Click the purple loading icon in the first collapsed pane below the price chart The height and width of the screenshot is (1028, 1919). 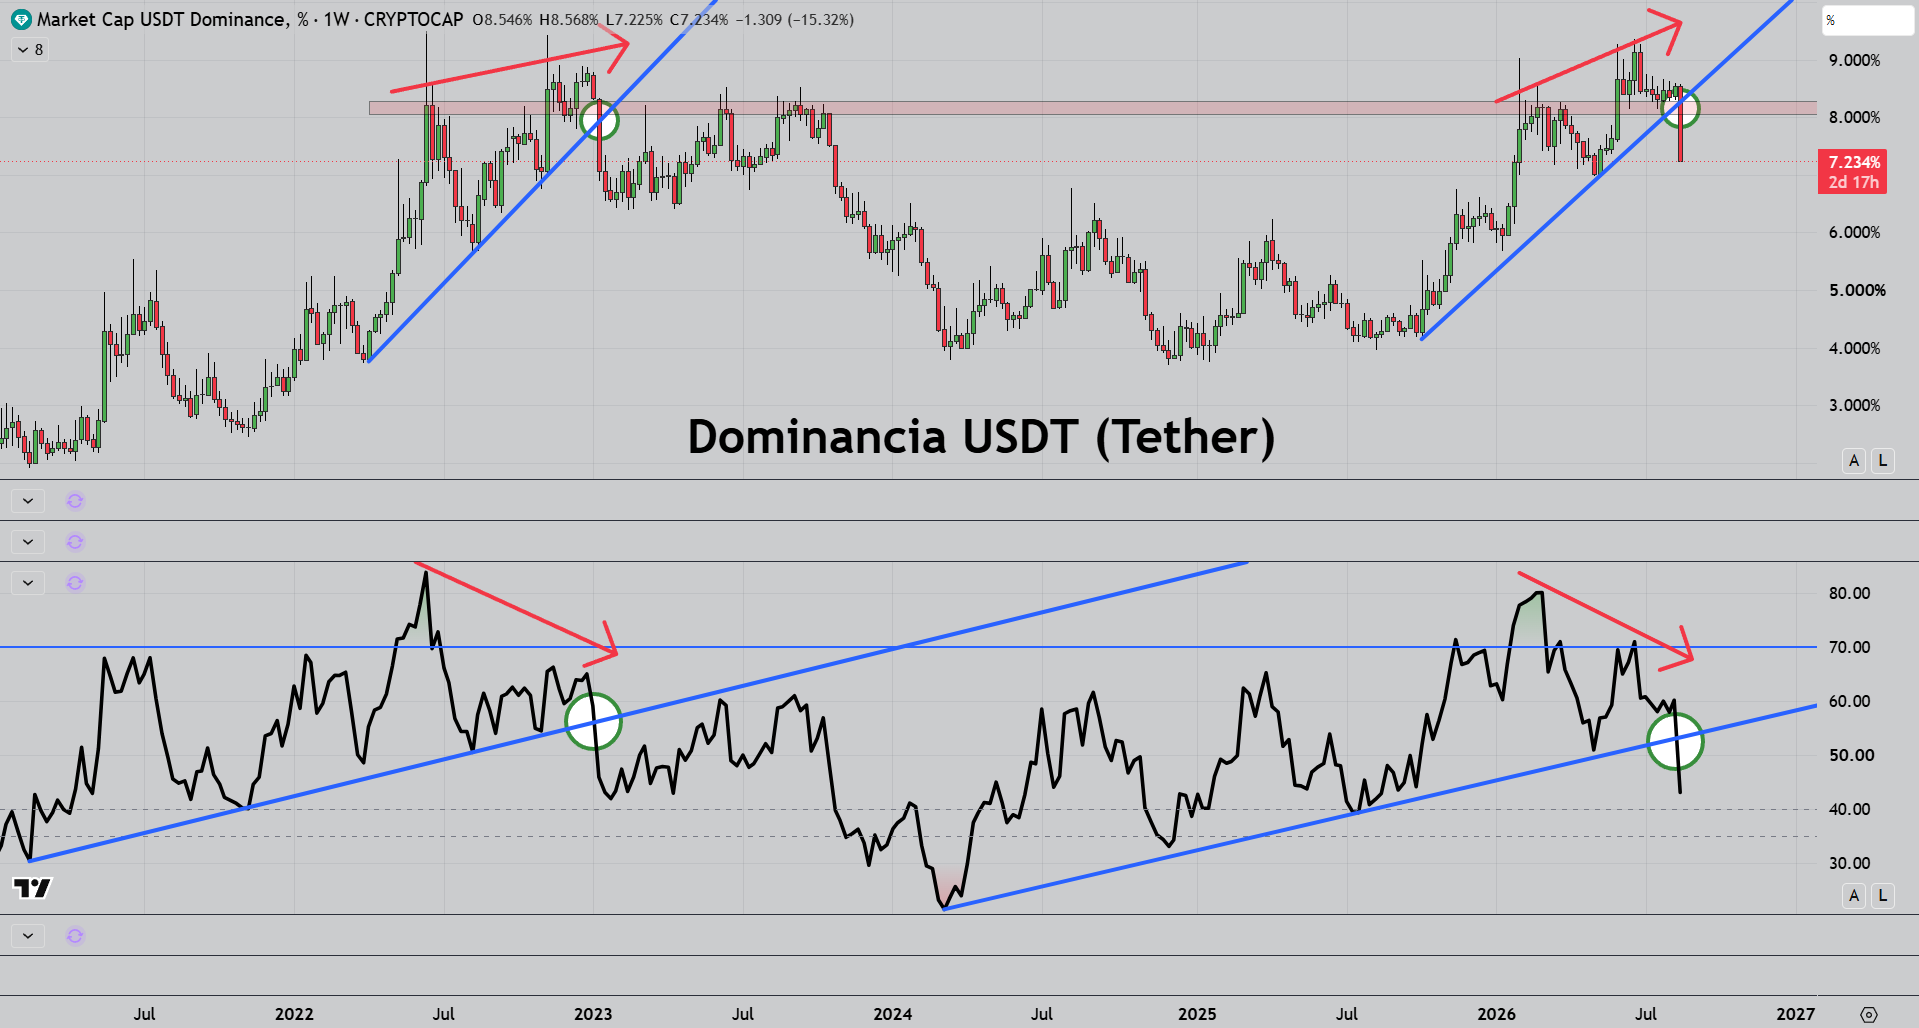75,501
